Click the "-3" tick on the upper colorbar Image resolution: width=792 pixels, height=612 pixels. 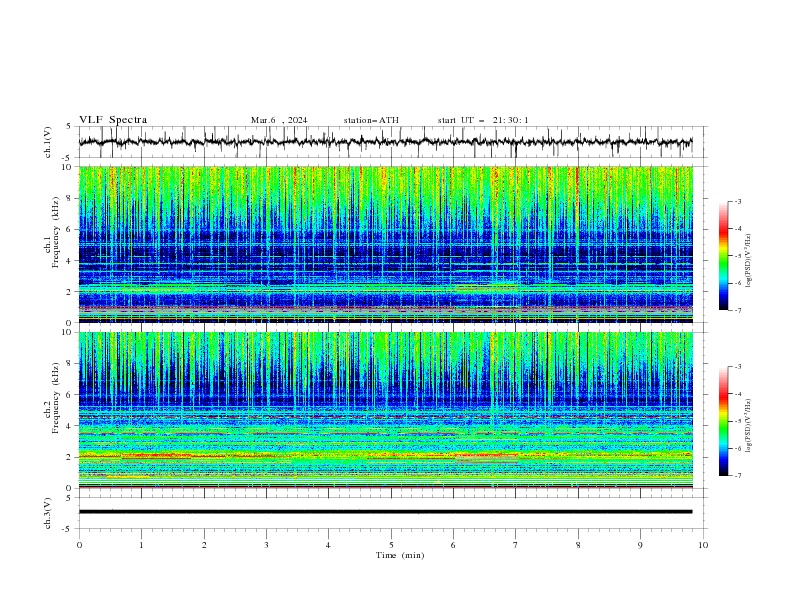(x=737, y=201)
